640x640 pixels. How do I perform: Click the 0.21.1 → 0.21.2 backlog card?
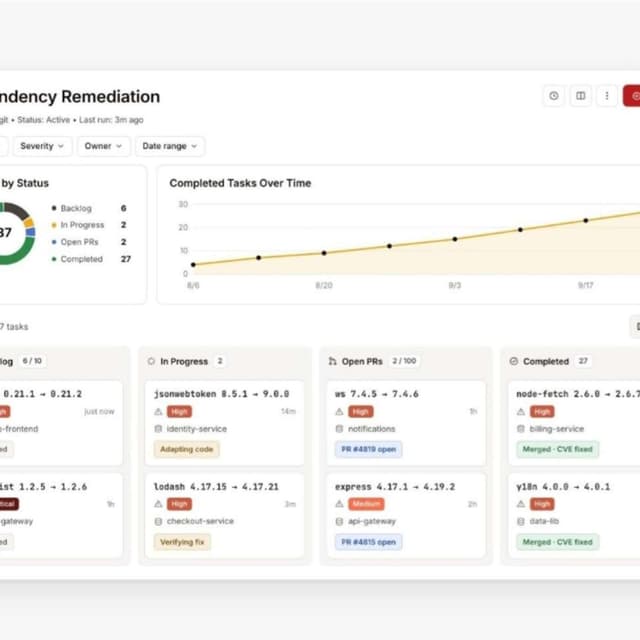[x=61, y=423]
